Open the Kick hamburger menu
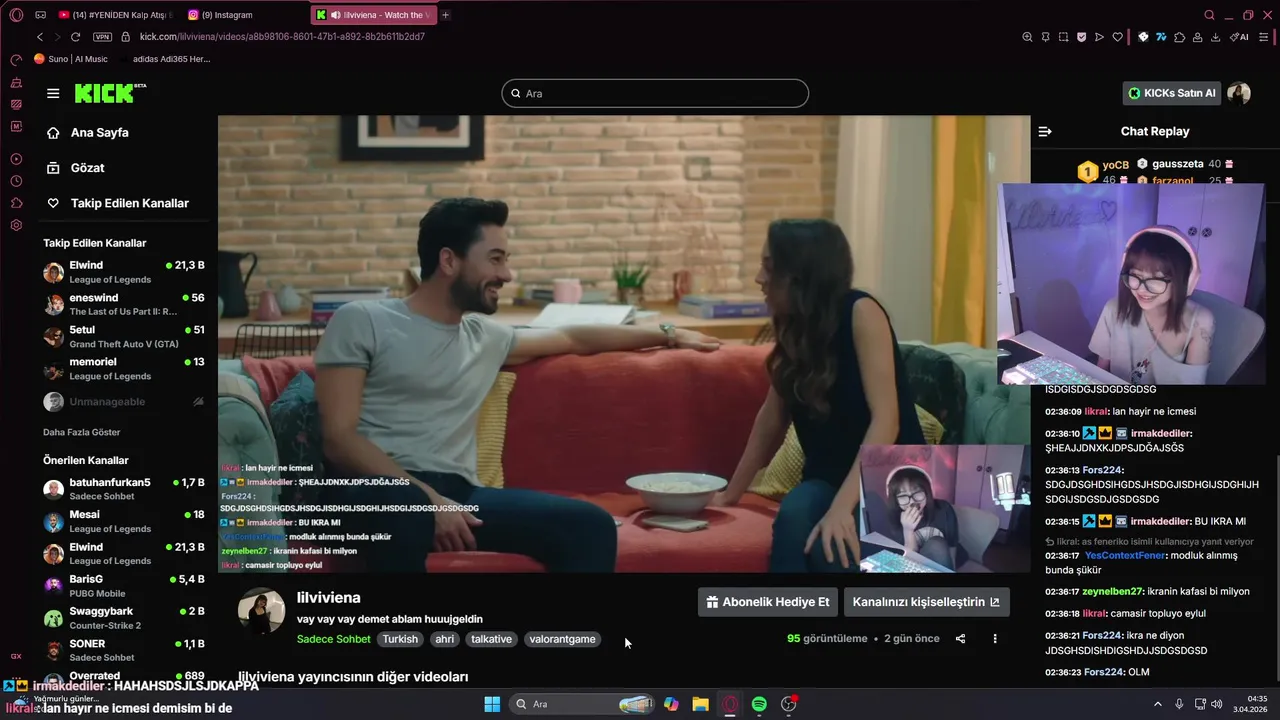1280x720 pixels. coord(53,93)
